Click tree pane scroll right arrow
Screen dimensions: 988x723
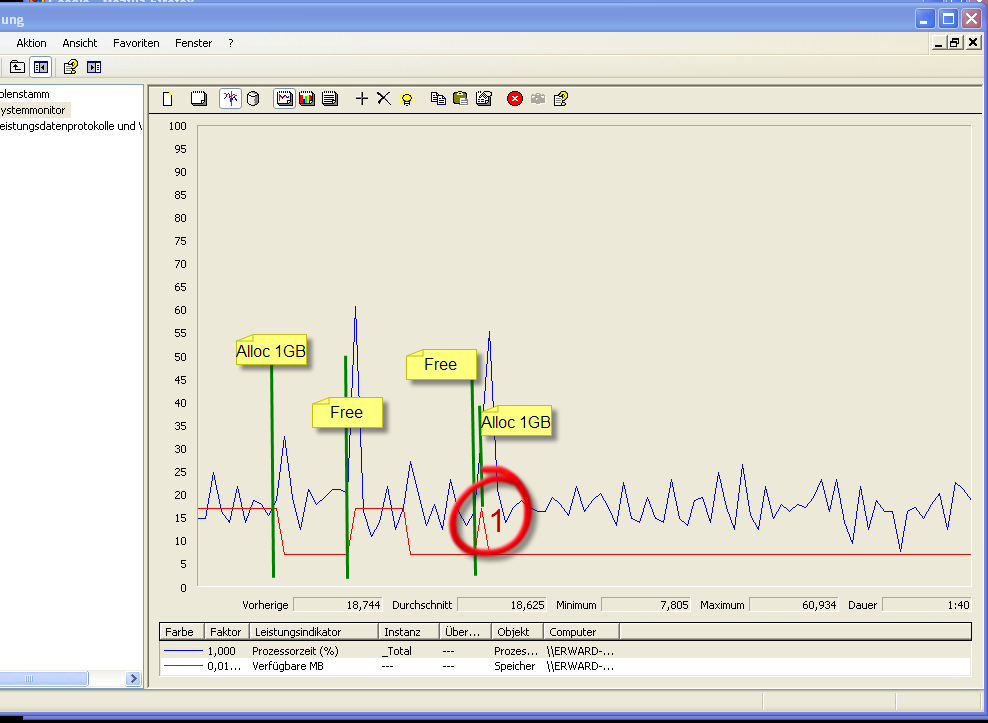tap(133, 678)
